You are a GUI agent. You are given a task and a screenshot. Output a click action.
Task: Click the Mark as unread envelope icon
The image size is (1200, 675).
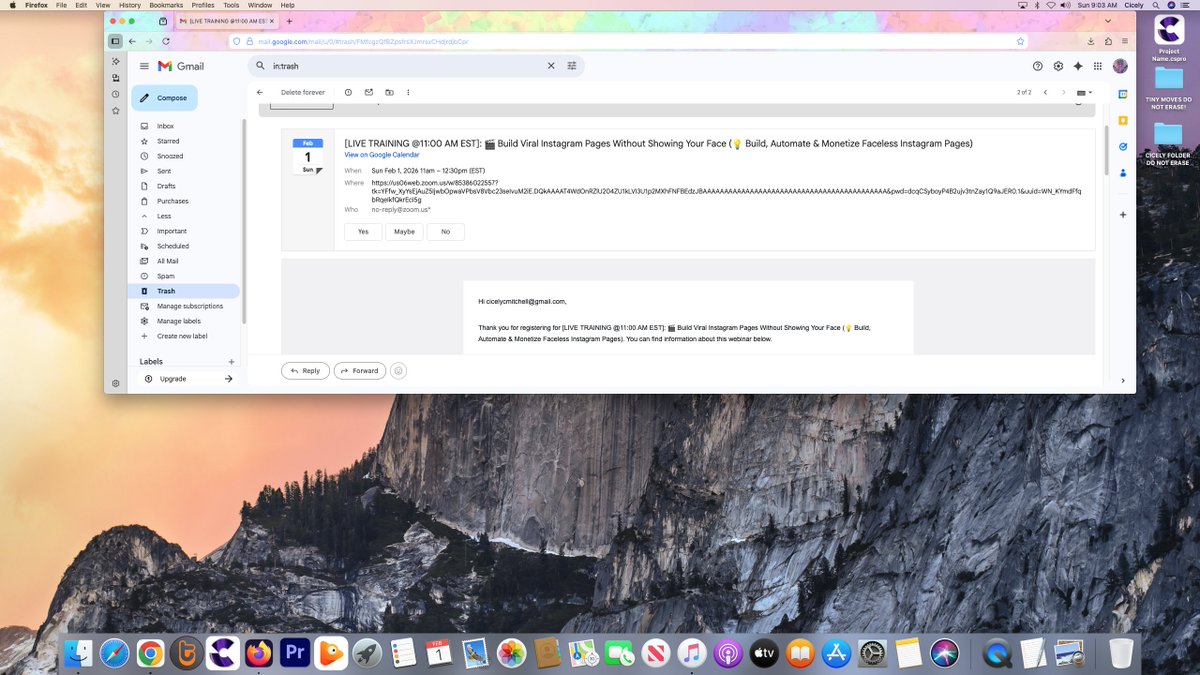(368, 92)
